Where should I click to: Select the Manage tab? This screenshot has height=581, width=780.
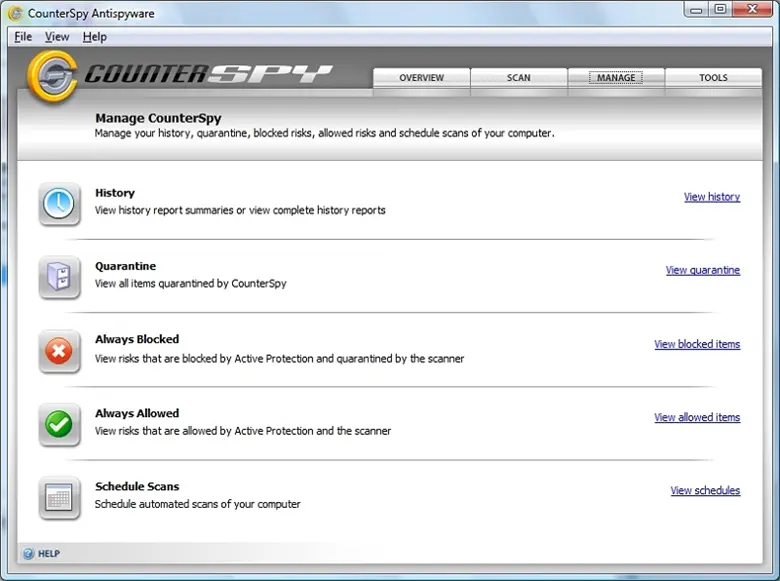click(616, 78)
